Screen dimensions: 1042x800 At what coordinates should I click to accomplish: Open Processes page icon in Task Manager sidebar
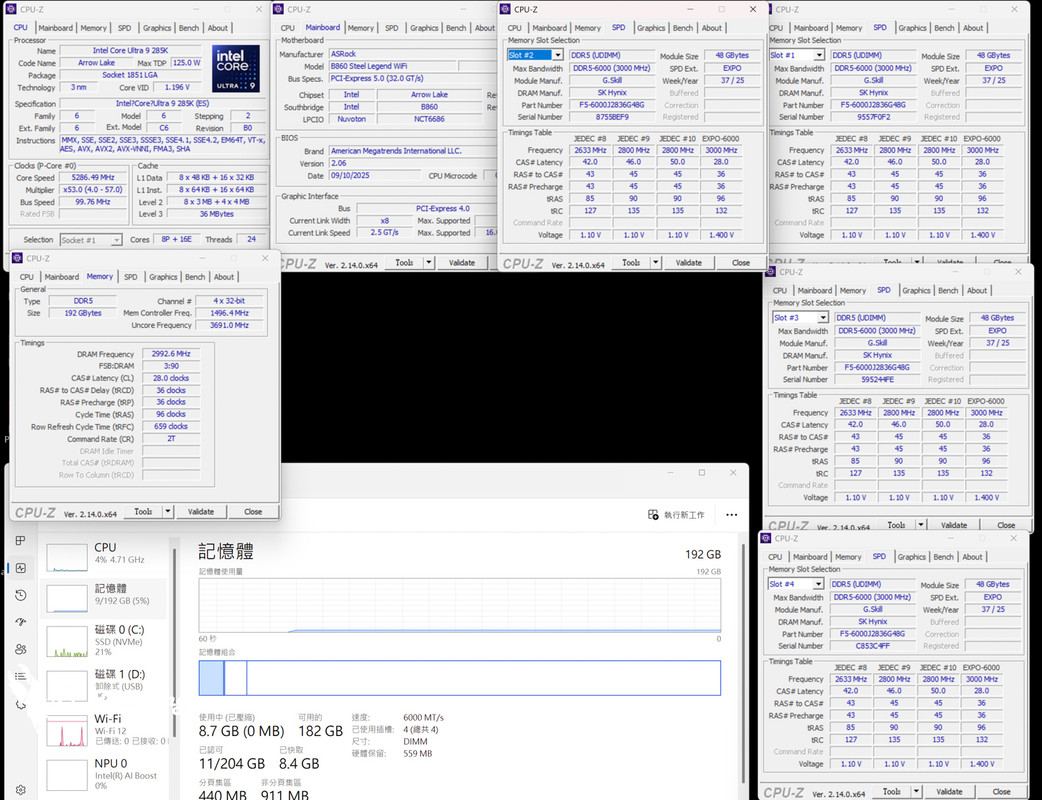21,540
